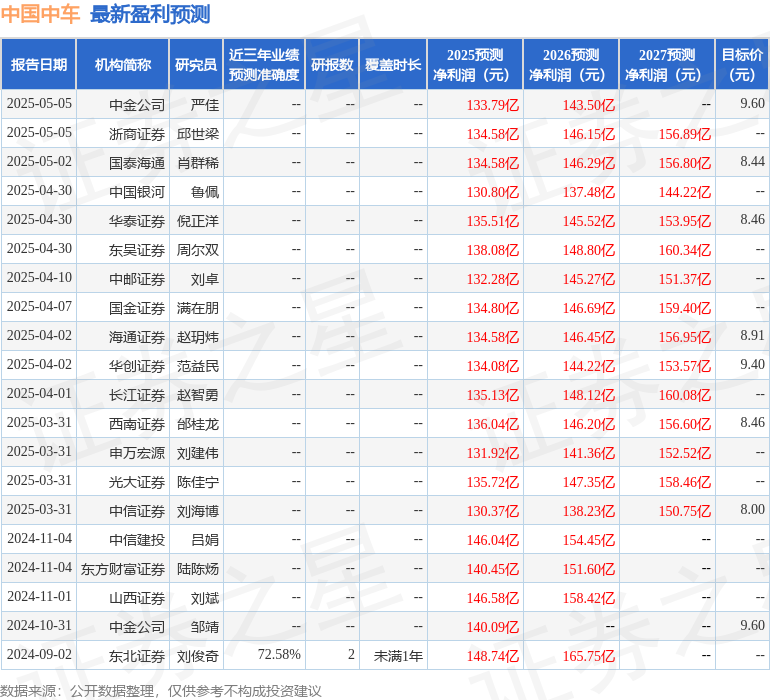The height and width of the screenshot is (700, 770).
Task: Click researcher 肖群稀
Action: coord(198,163)
